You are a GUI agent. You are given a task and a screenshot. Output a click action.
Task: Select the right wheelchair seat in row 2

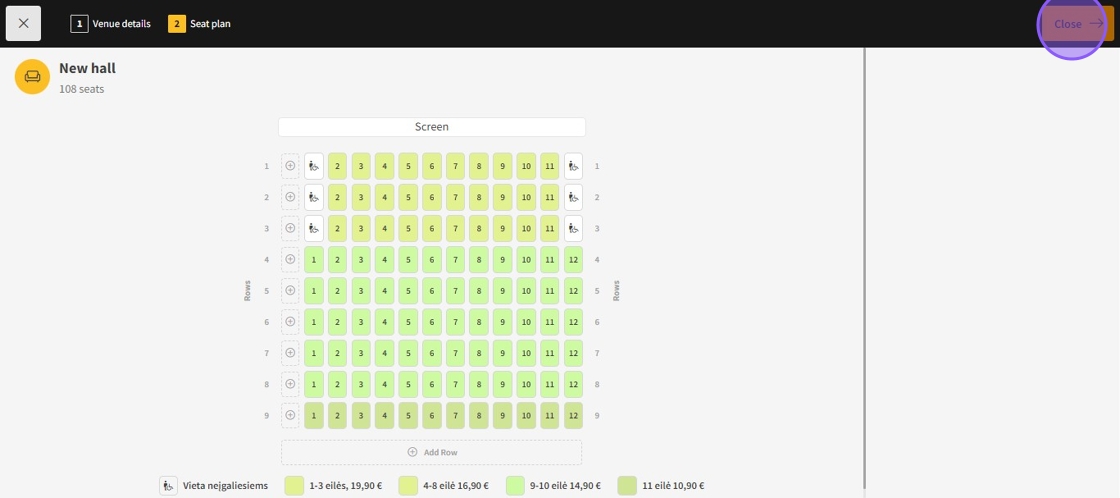[x=573, y=197]
